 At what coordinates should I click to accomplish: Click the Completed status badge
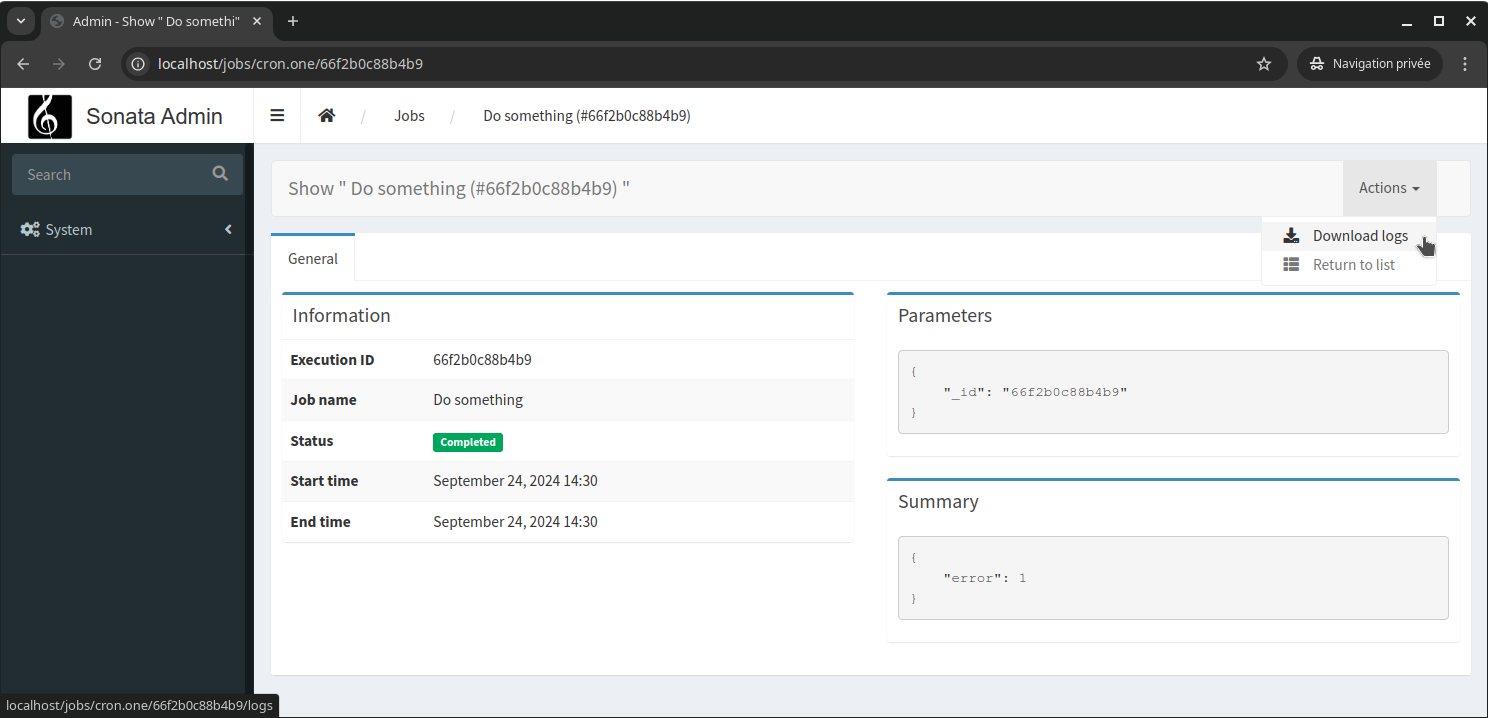[468, 442]
